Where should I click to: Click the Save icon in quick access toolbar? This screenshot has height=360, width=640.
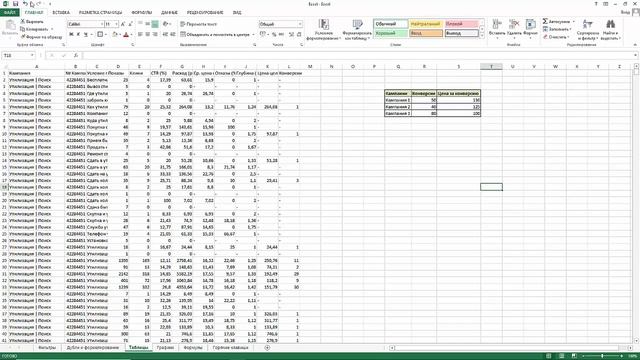[15, 4]
